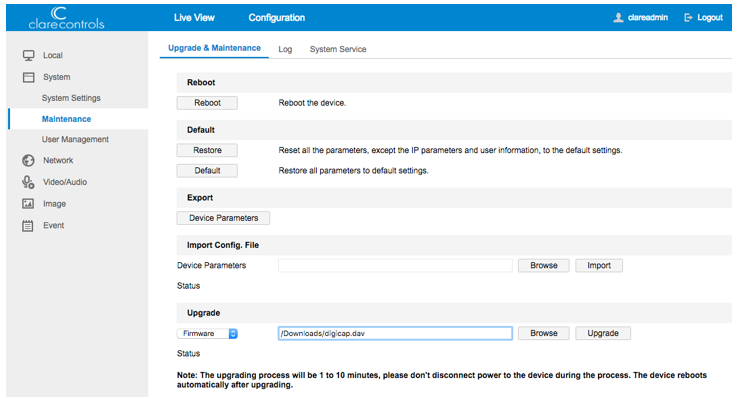The height and width of the screenshot is (398, 738).
Task: Click the Logout link
Action: (x=710, y=18)
